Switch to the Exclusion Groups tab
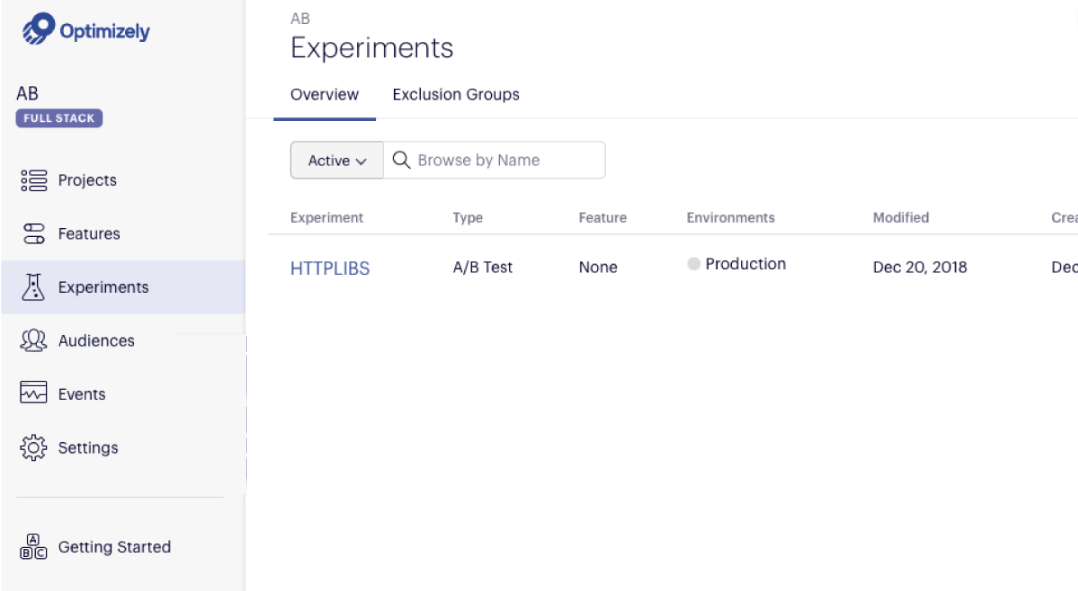 tap(456, 95)
